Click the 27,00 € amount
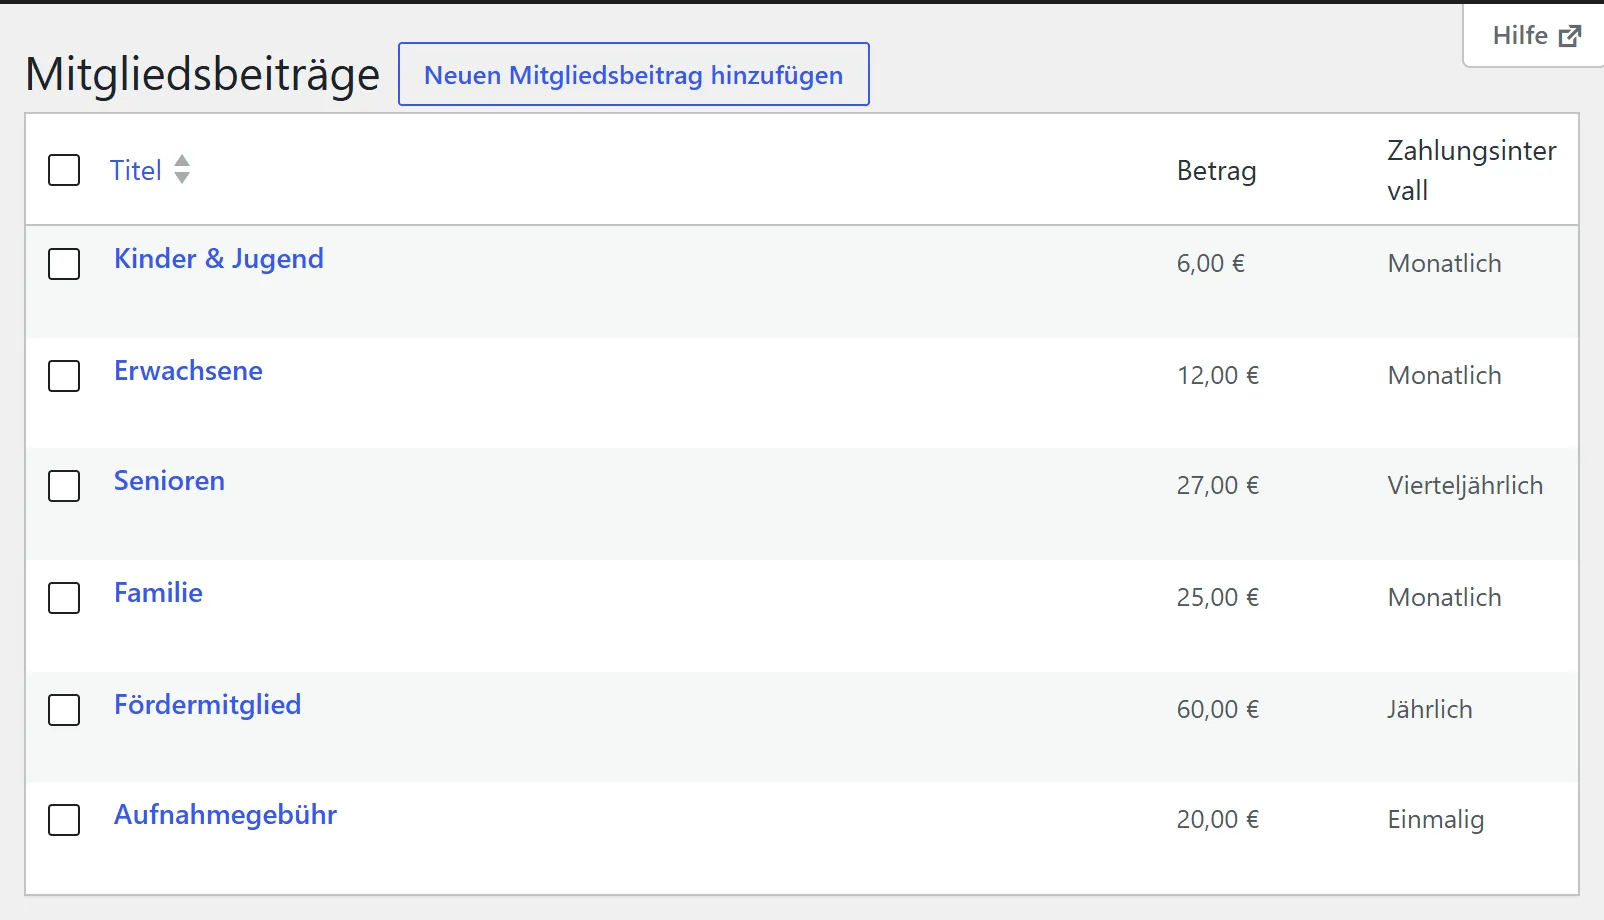 (1217, 486)
